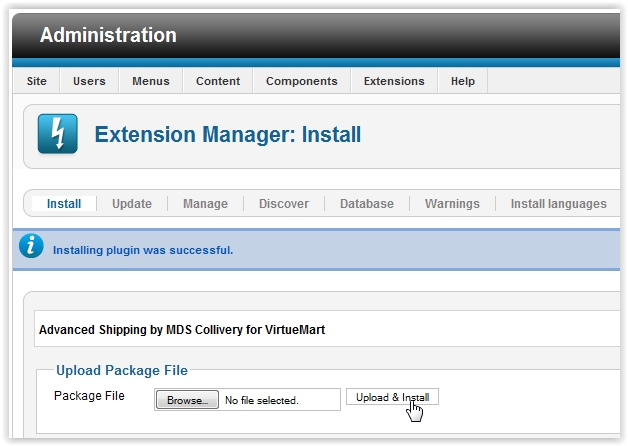
Task: Switch to the Update tab
Action: click(132, 204)
